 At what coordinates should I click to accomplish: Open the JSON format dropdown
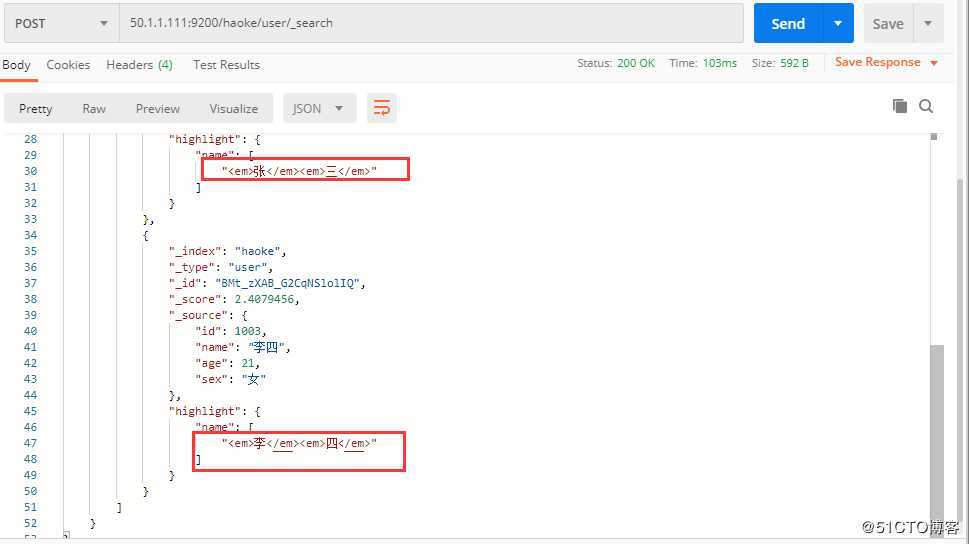pyautogui.click(x=318, y=108)
